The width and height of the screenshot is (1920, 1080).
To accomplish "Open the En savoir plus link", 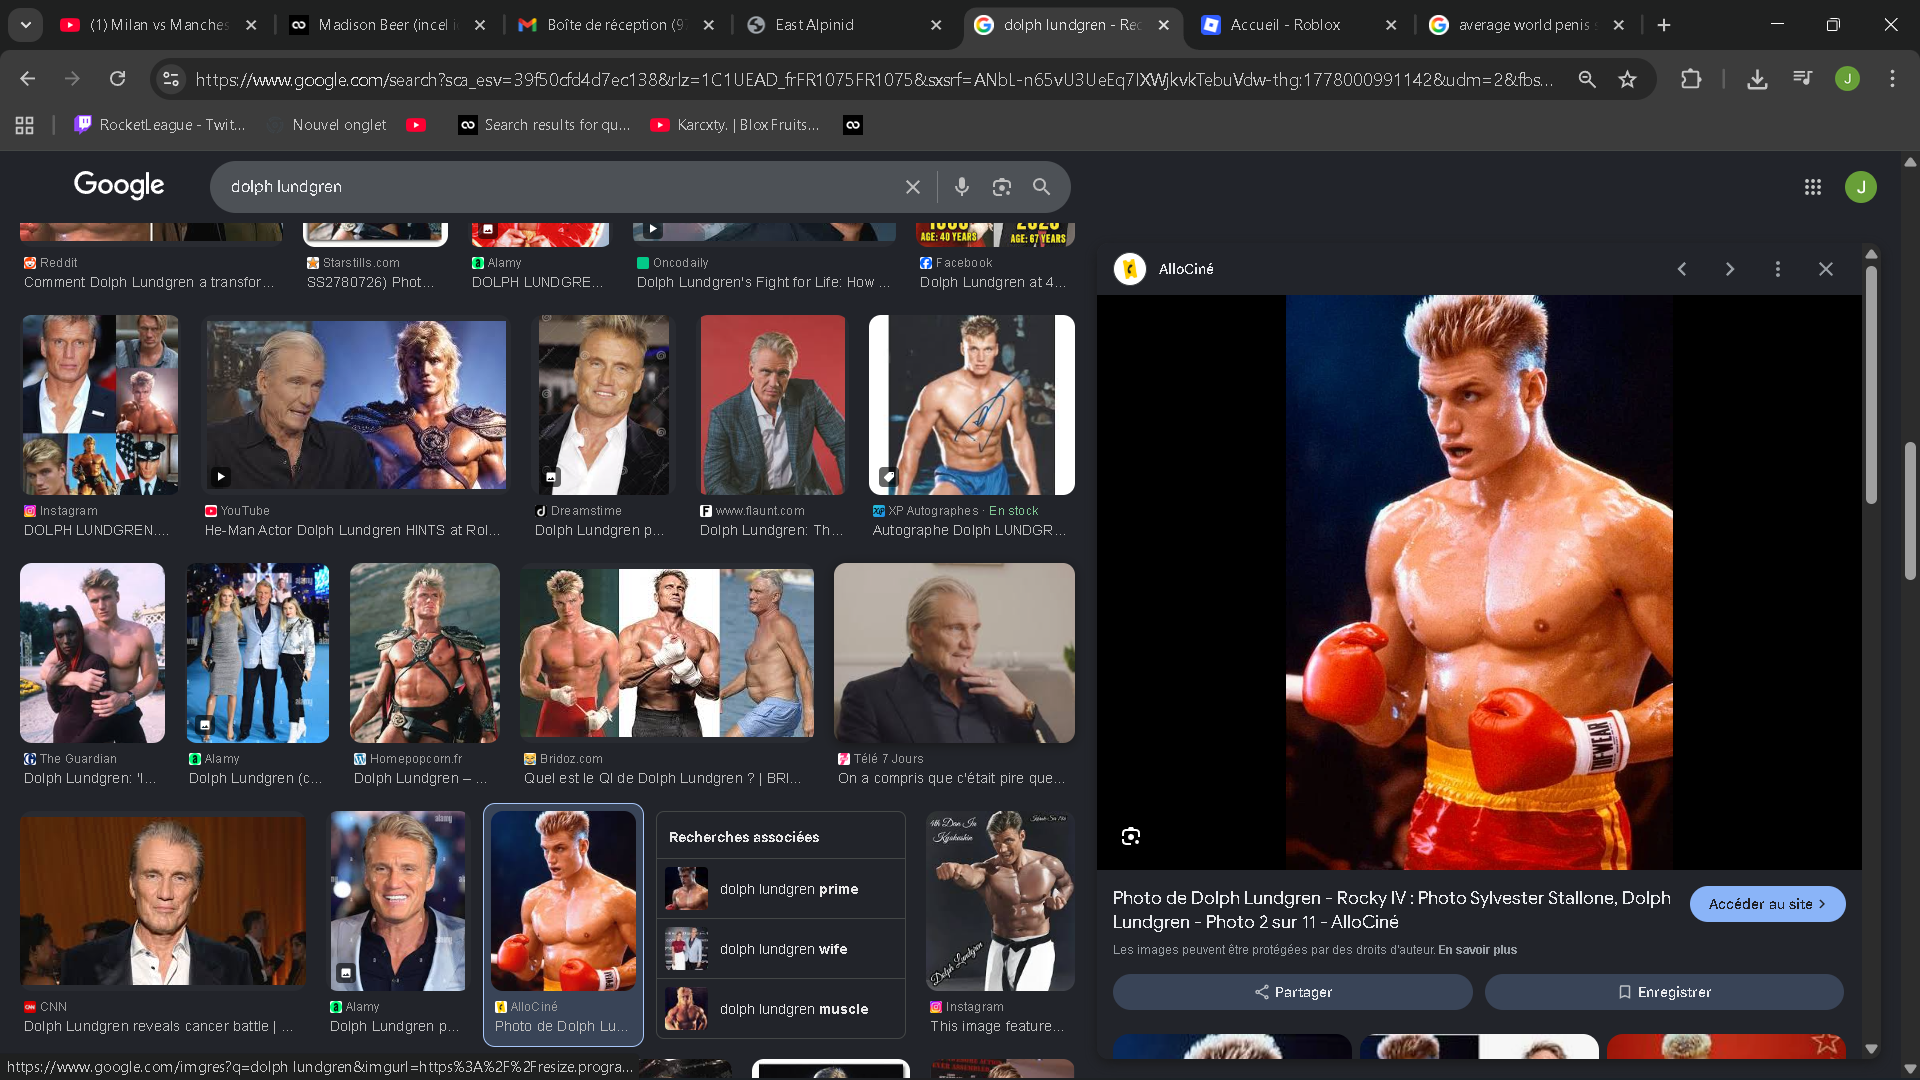I will point(1478,950).
